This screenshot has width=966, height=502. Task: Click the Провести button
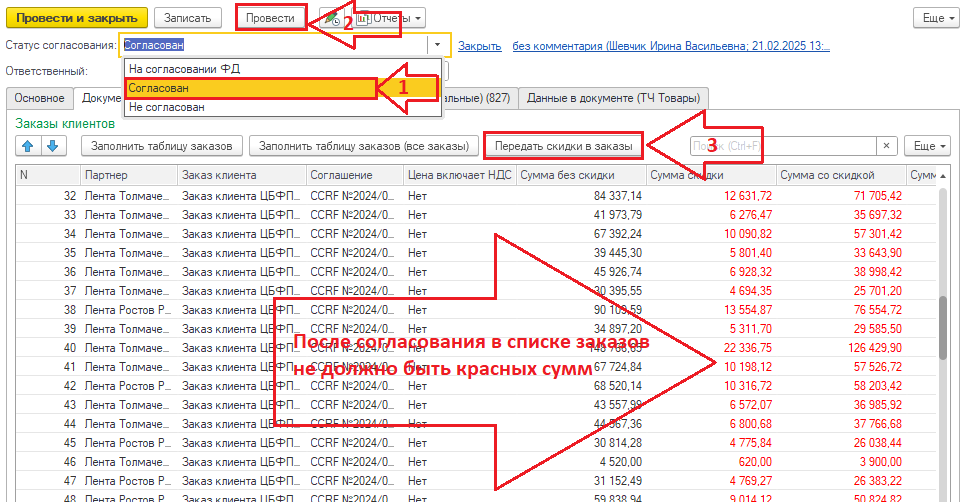pos(272,18)
